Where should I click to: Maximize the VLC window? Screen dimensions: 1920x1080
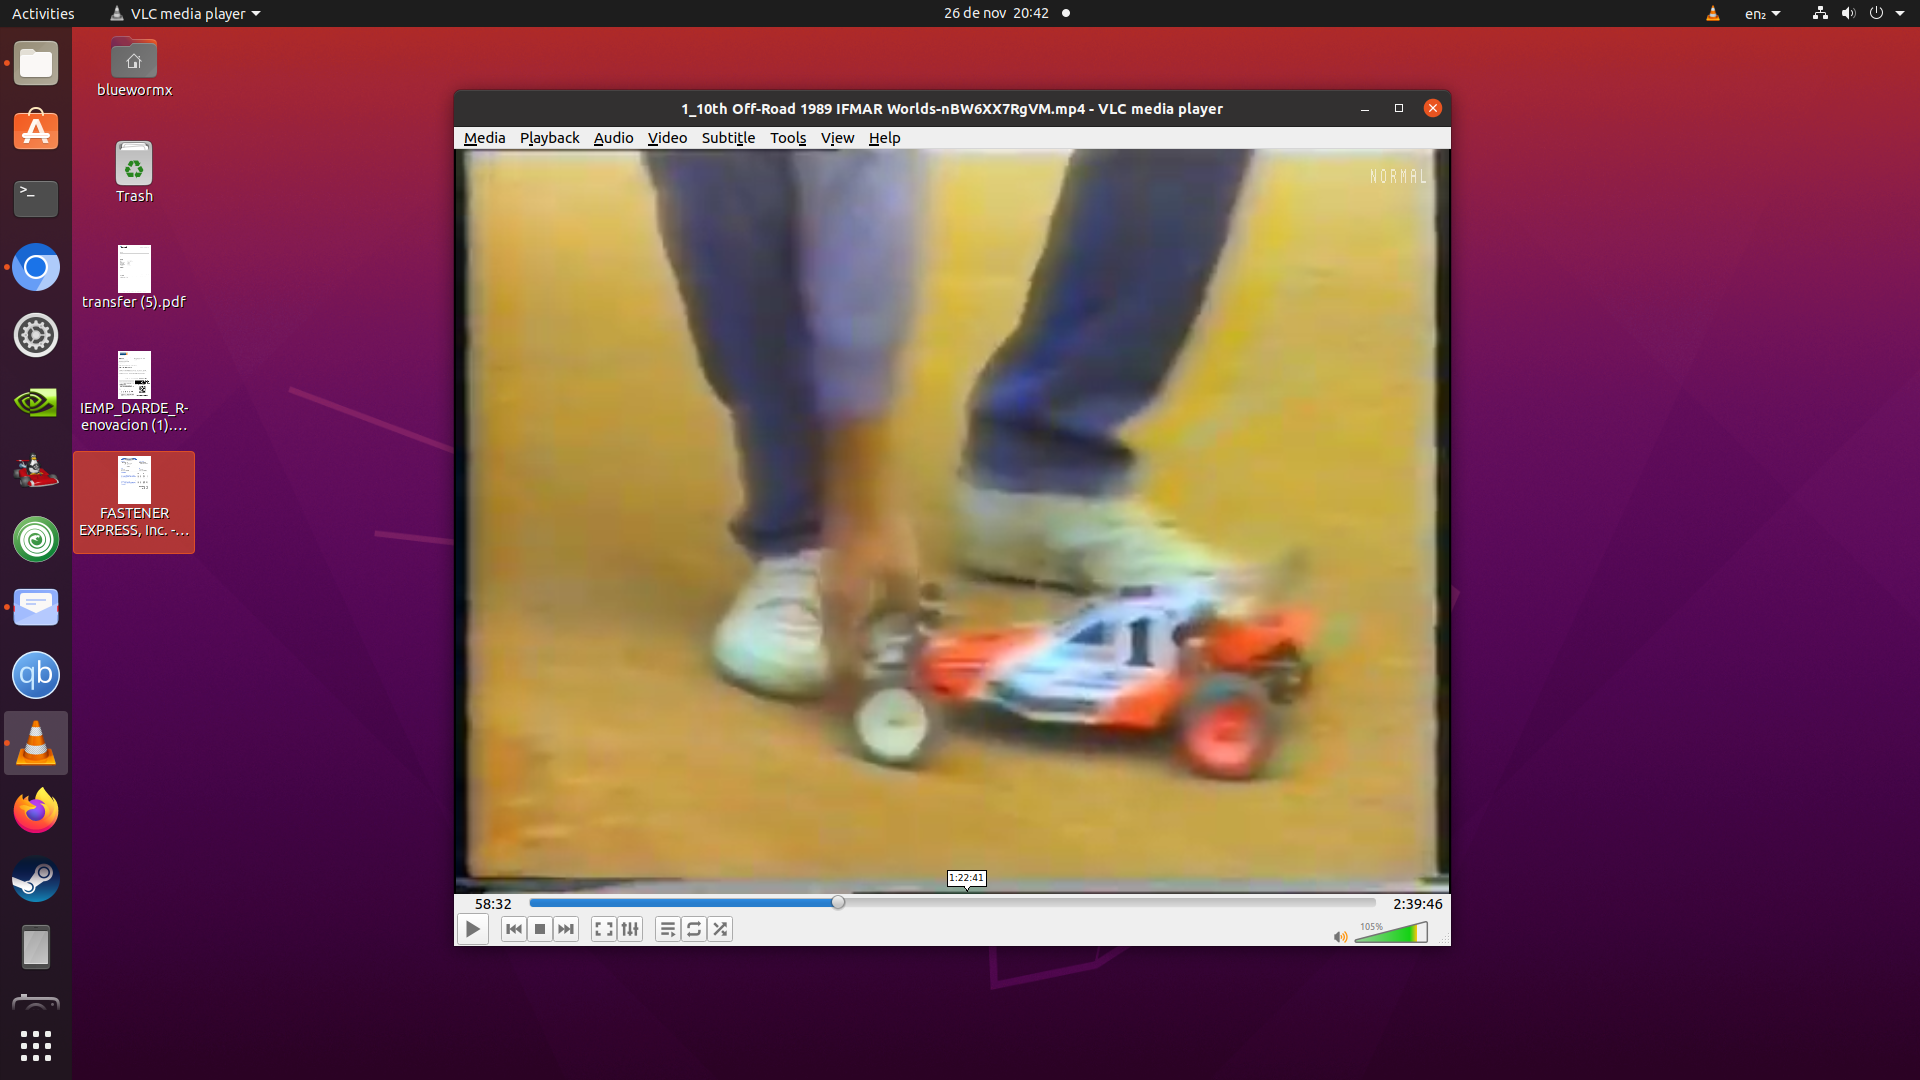pos(1399,108)
